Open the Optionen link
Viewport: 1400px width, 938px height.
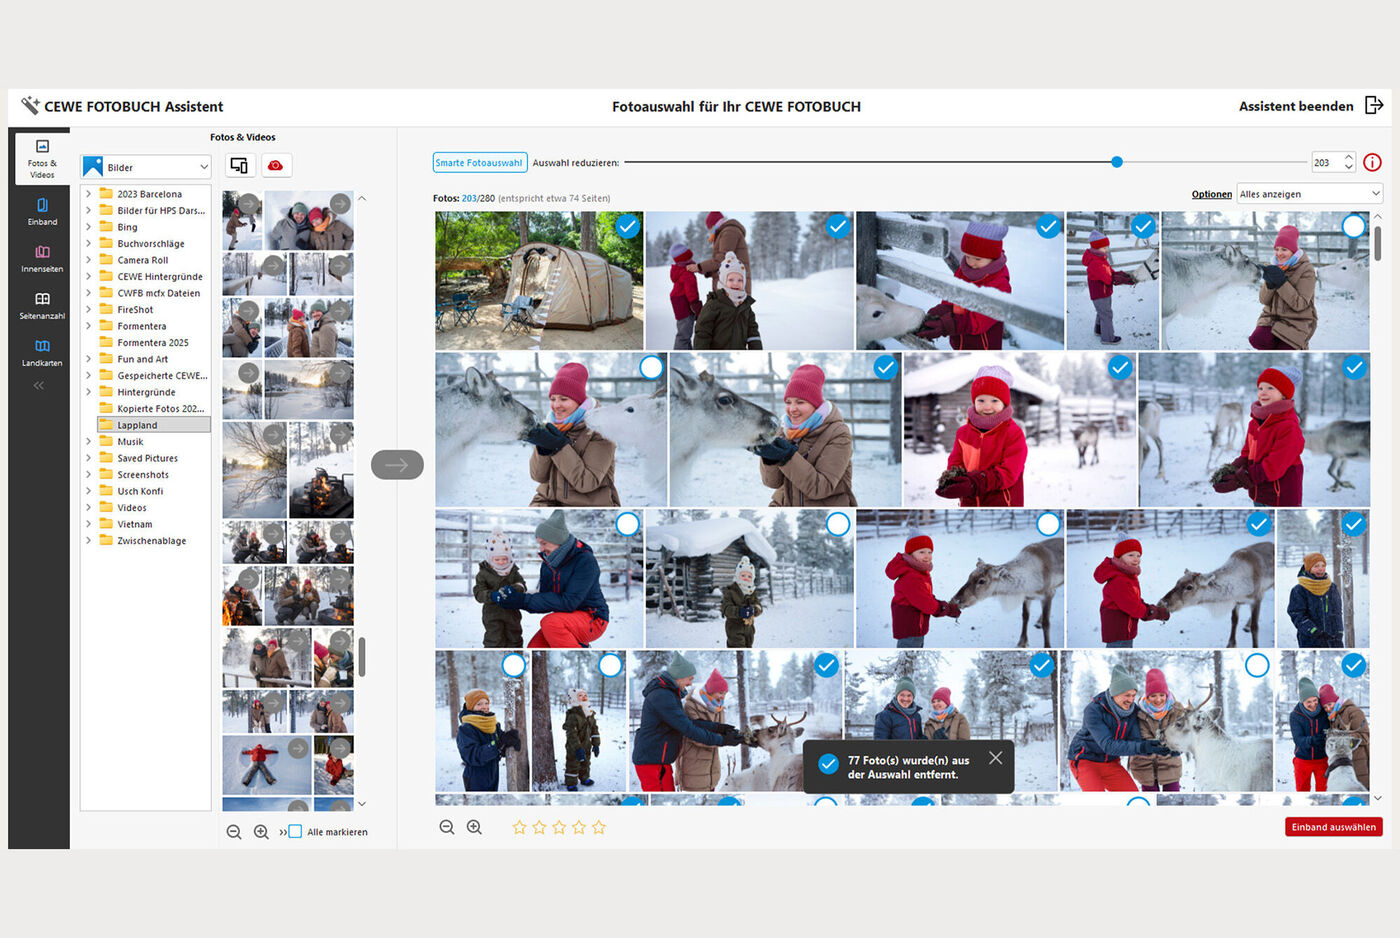[x=1211, y=194]
